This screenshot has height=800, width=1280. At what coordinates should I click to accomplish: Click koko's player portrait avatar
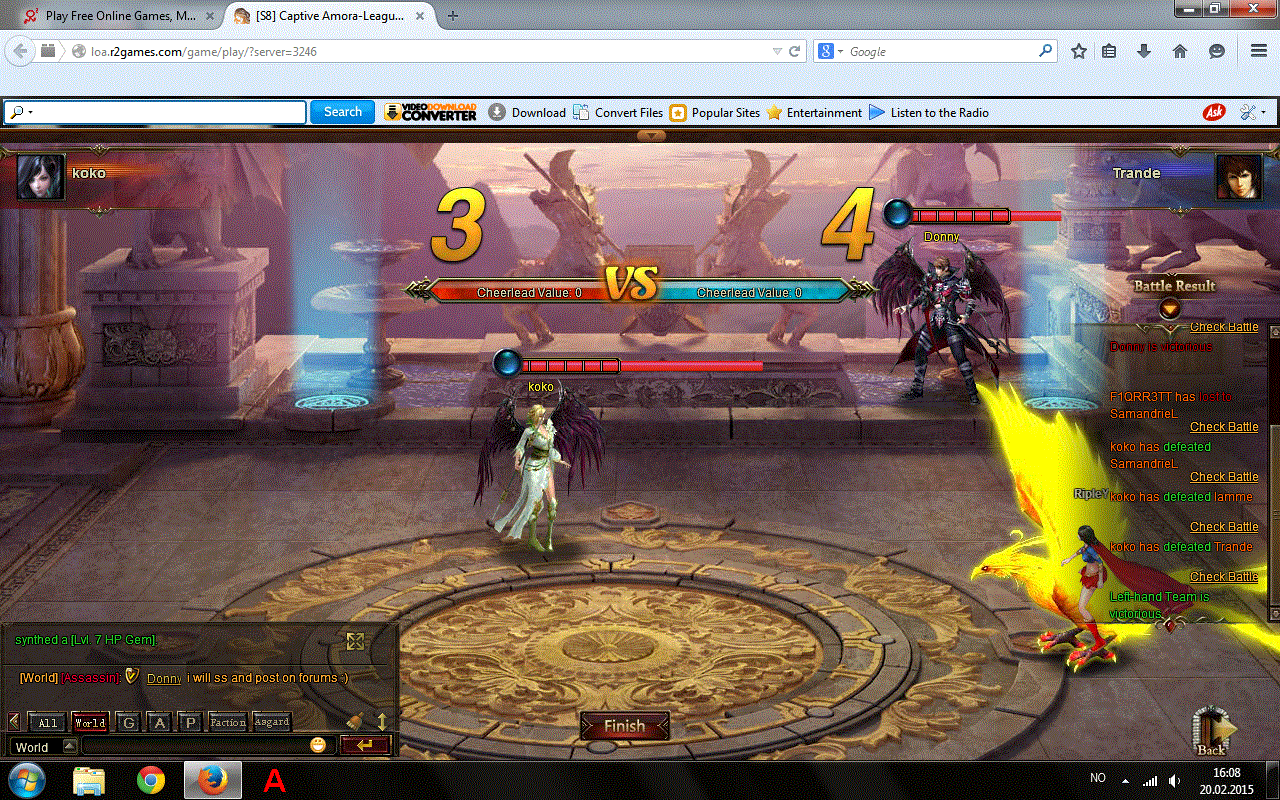(41, 177)
